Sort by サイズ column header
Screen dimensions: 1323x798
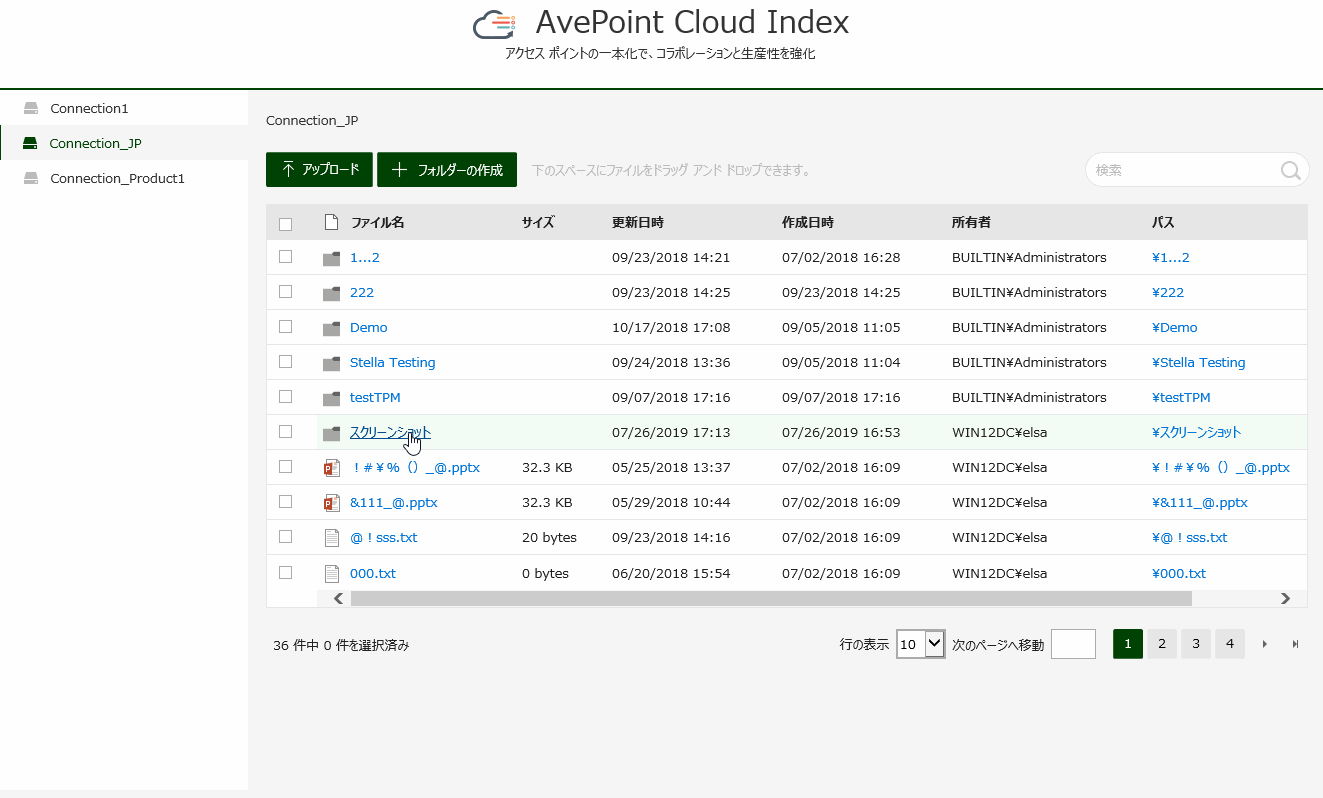tap(538, 222)
